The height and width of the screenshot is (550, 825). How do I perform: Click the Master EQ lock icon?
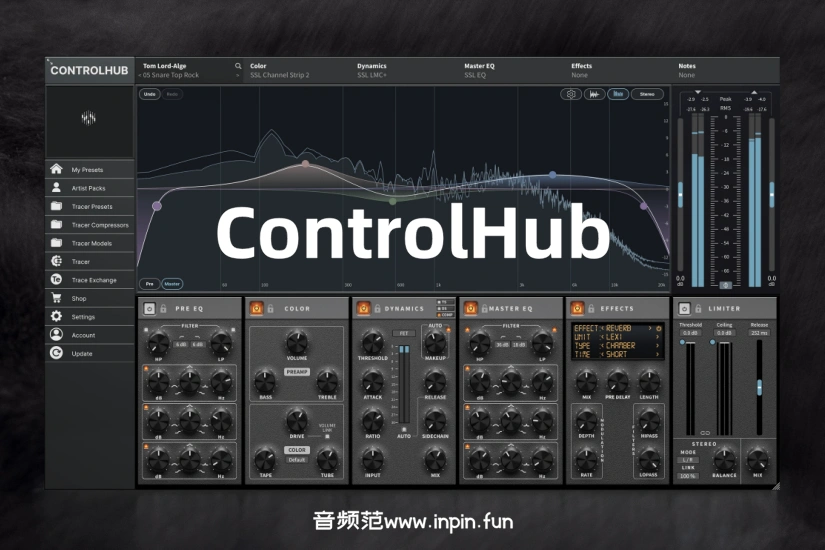click(x=484, y=308)
